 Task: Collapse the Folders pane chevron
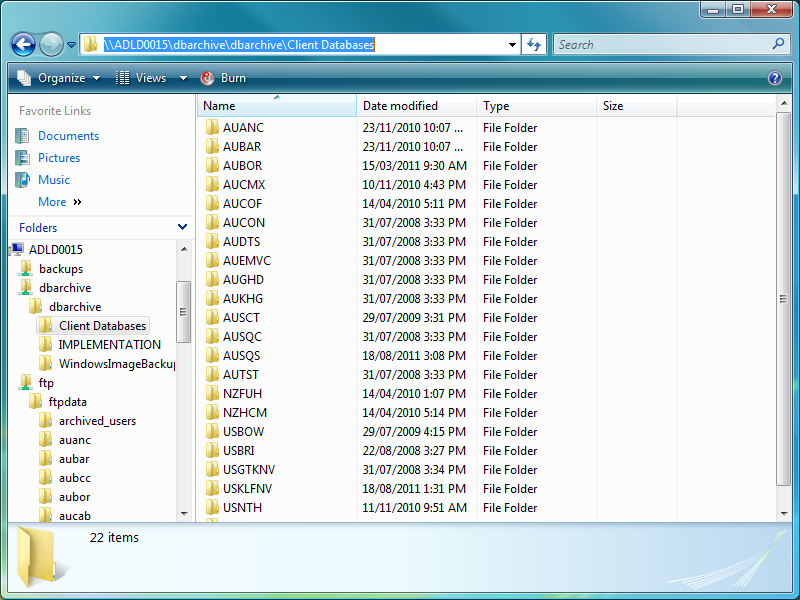182,227
